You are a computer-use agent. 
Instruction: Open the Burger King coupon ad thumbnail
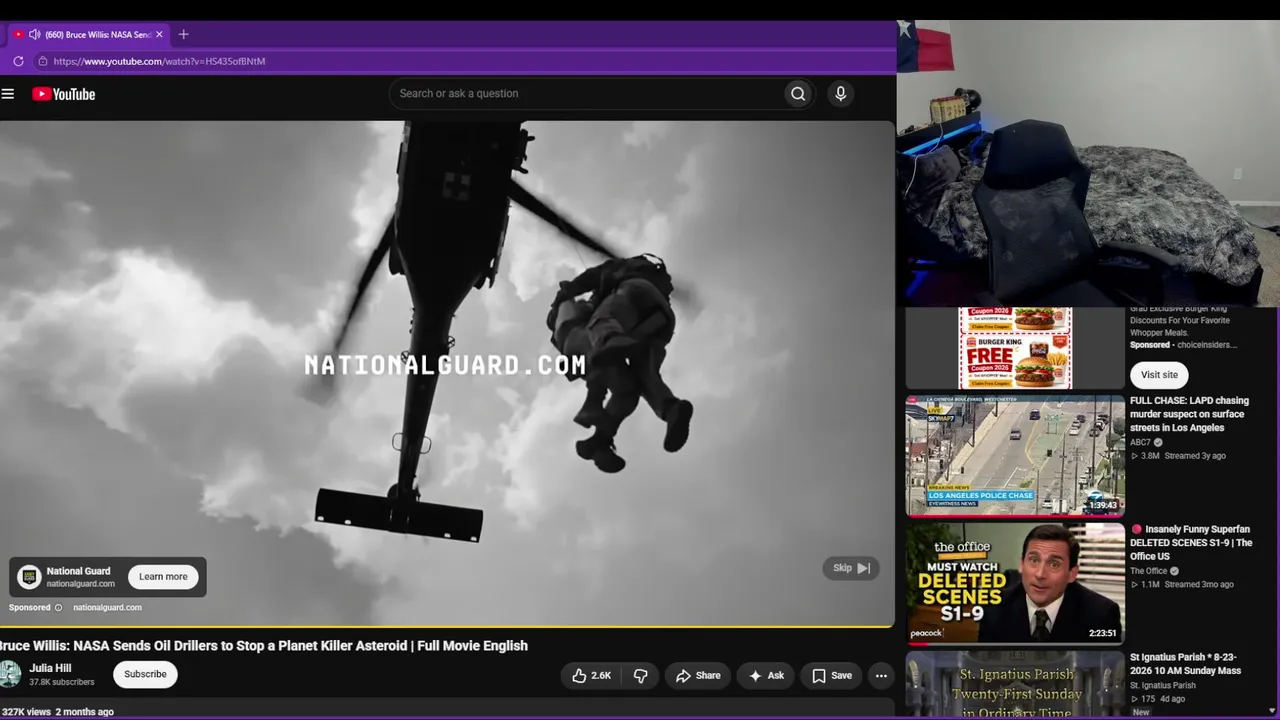1015,348
